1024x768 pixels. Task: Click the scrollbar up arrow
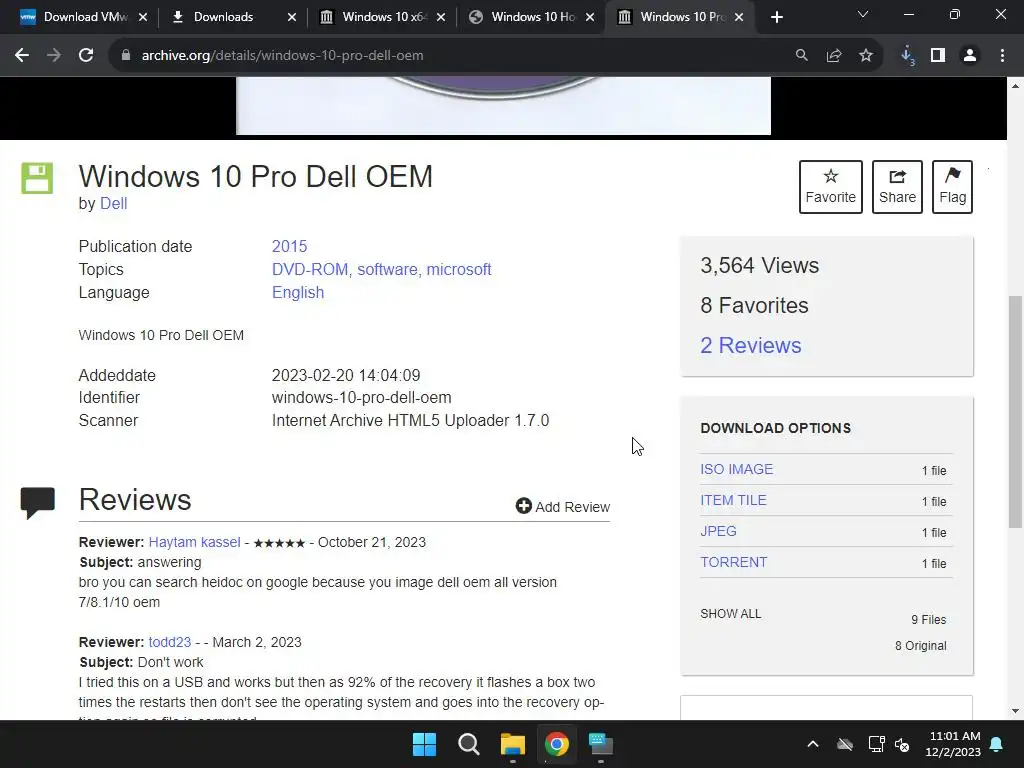point(1015,86)
